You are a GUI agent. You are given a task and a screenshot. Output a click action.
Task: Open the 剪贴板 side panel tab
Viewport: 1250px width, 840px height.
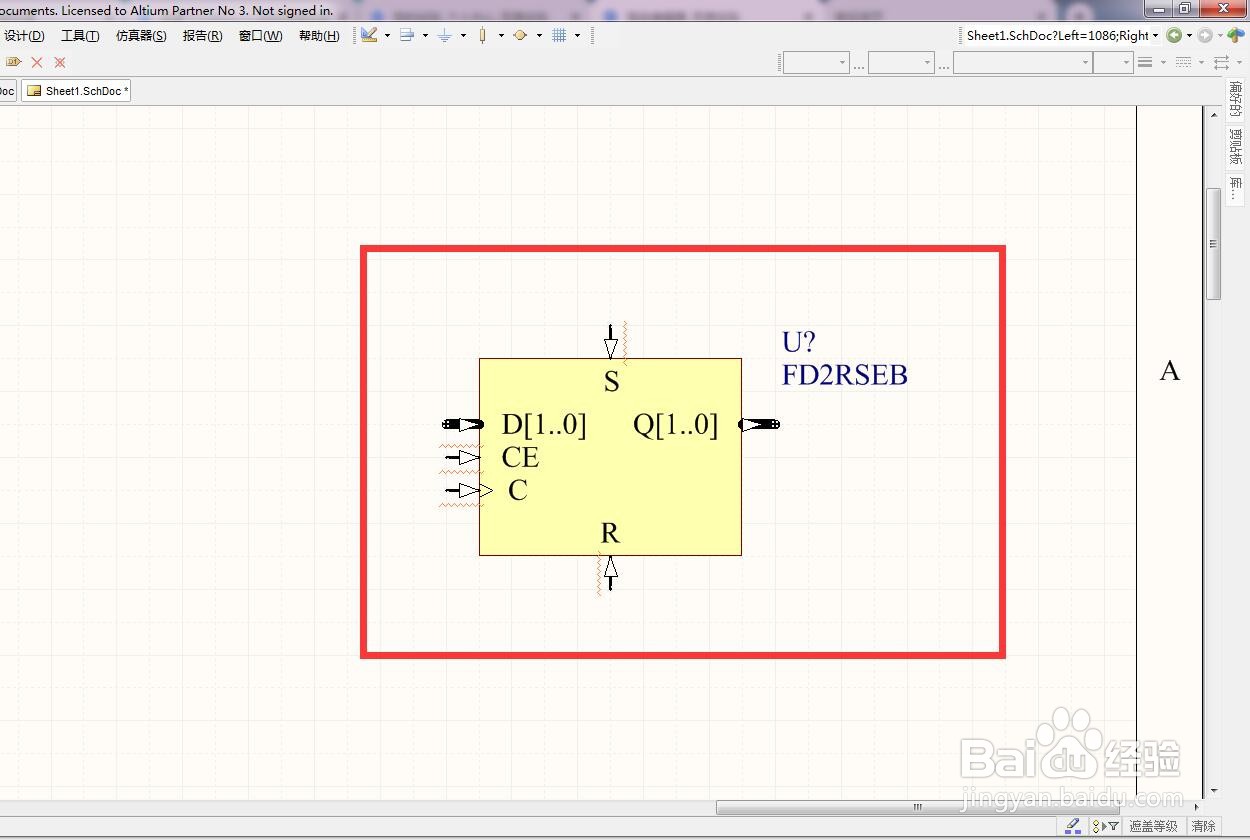pyautogui.click(x=1236, y=146)
